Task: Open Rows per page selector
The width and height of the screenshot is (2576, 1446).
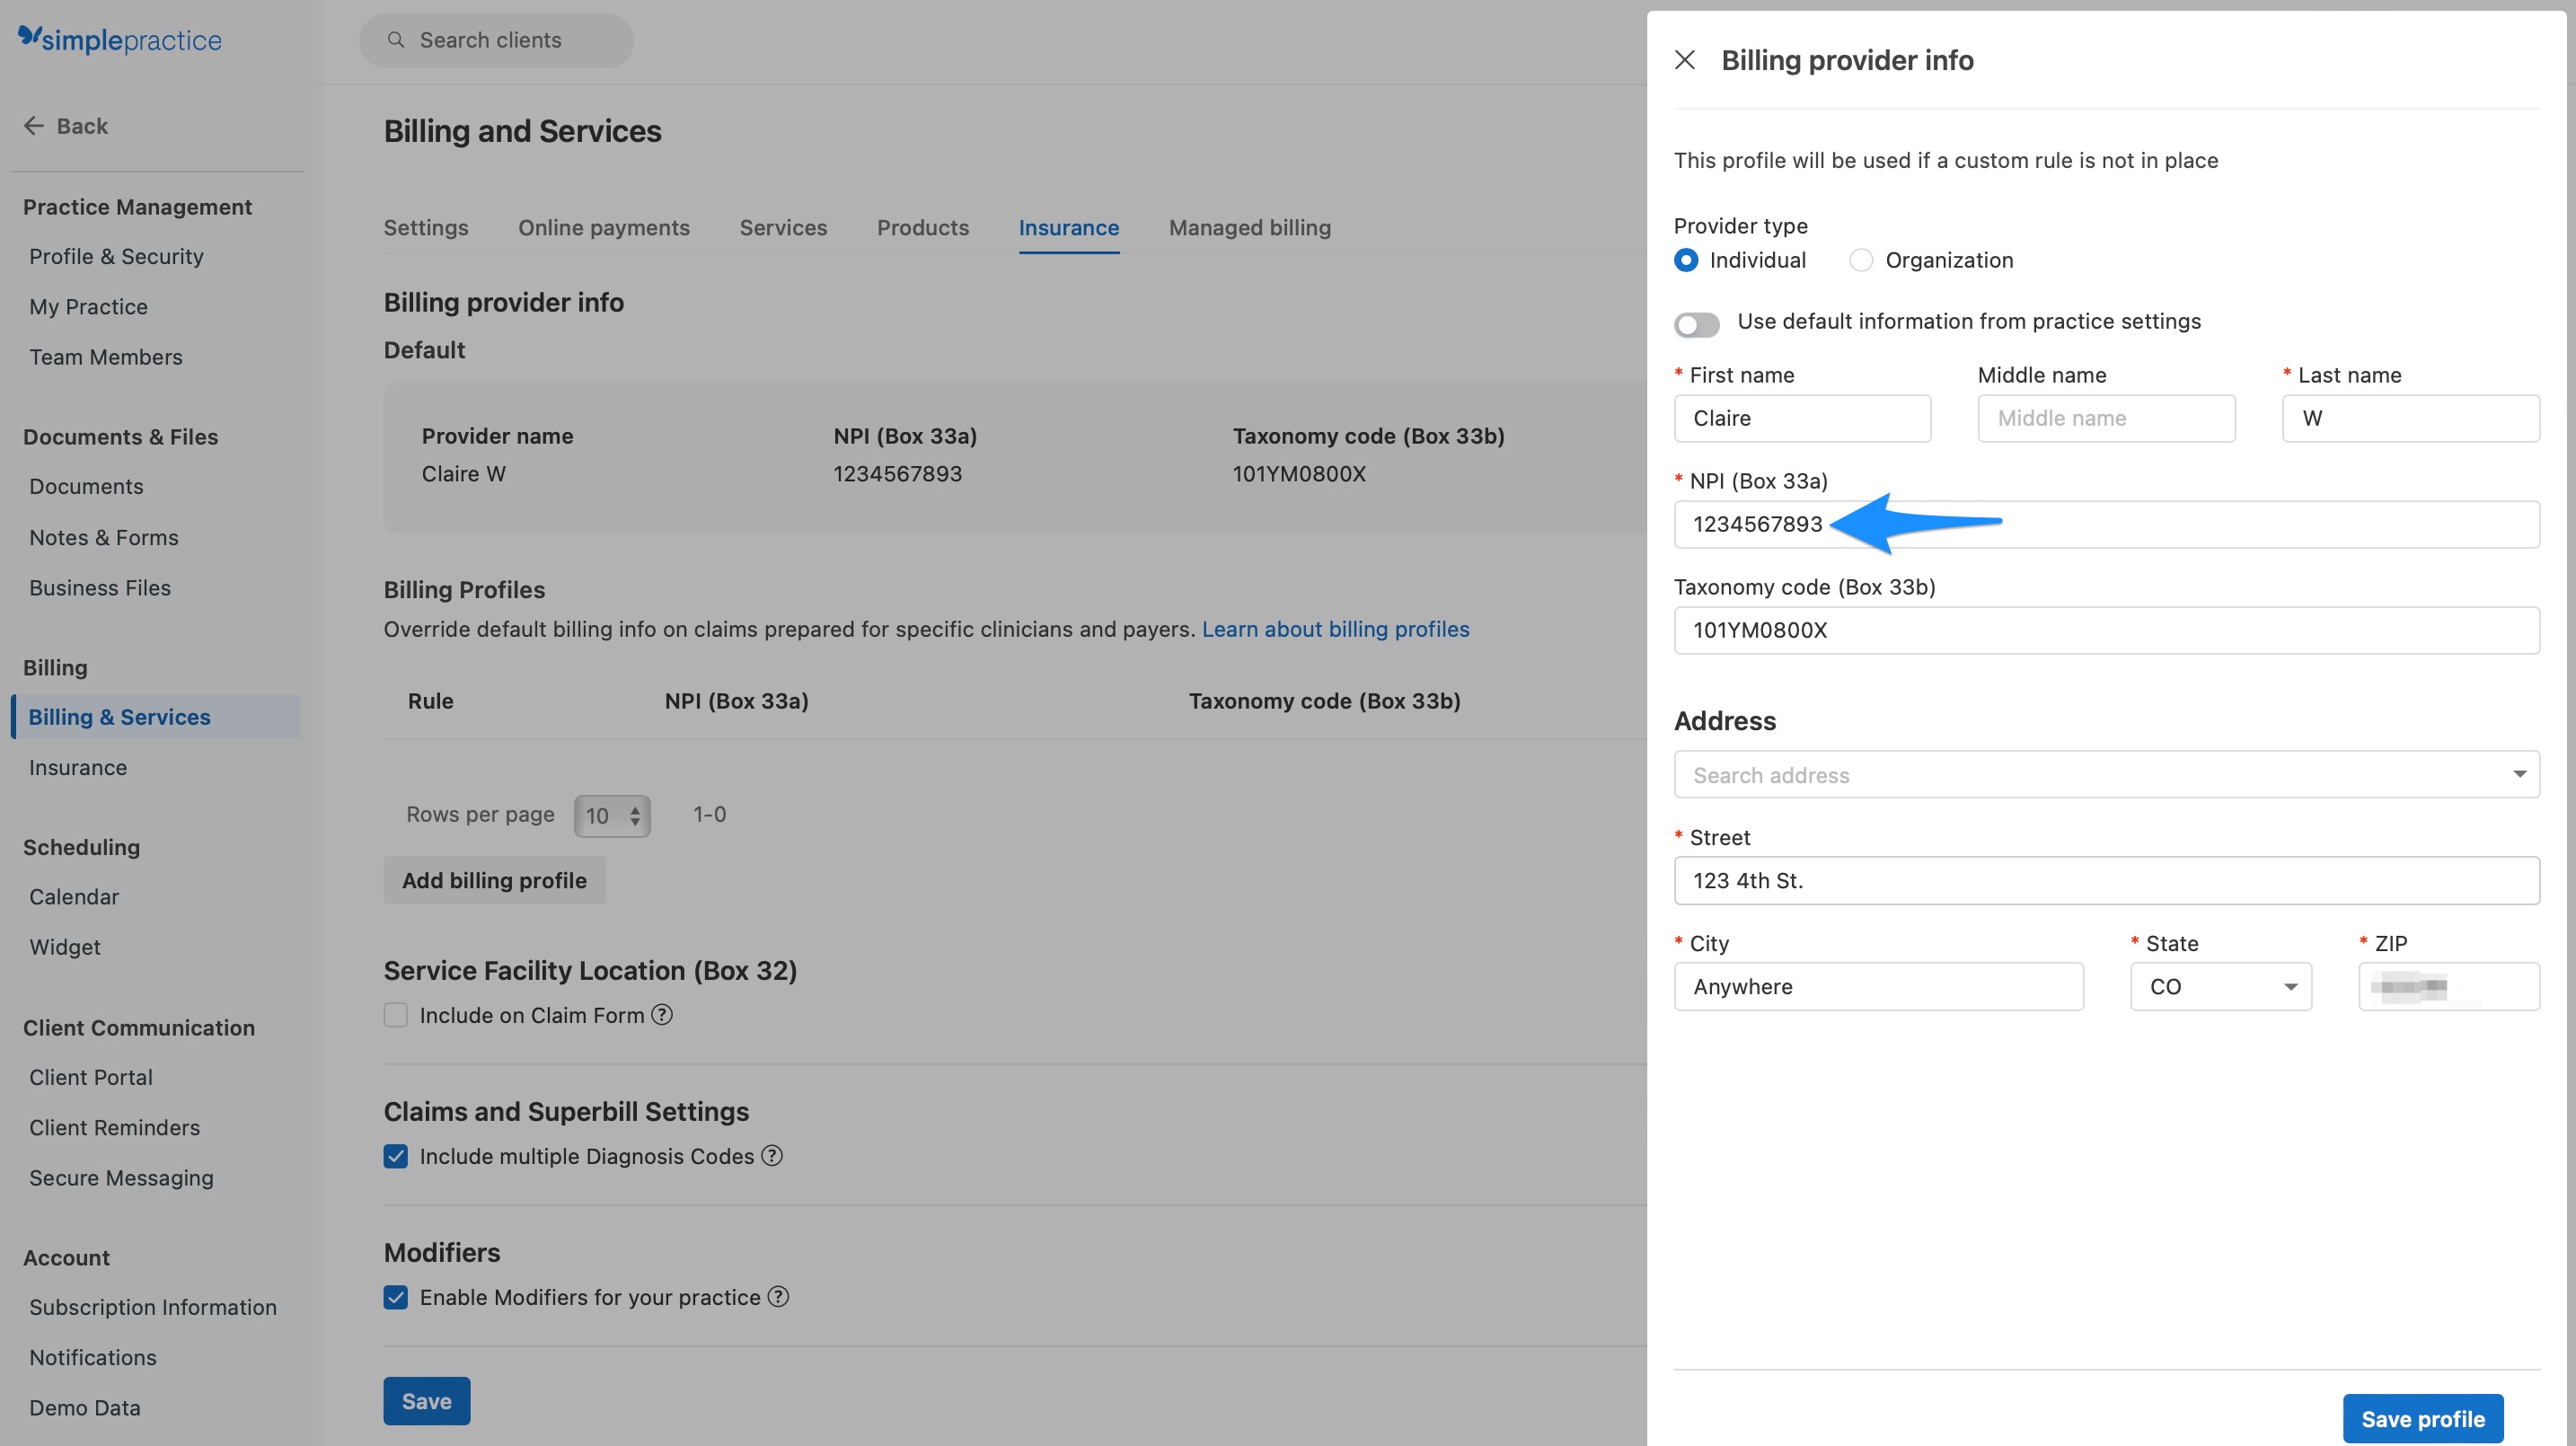Action: coord(612,816)
